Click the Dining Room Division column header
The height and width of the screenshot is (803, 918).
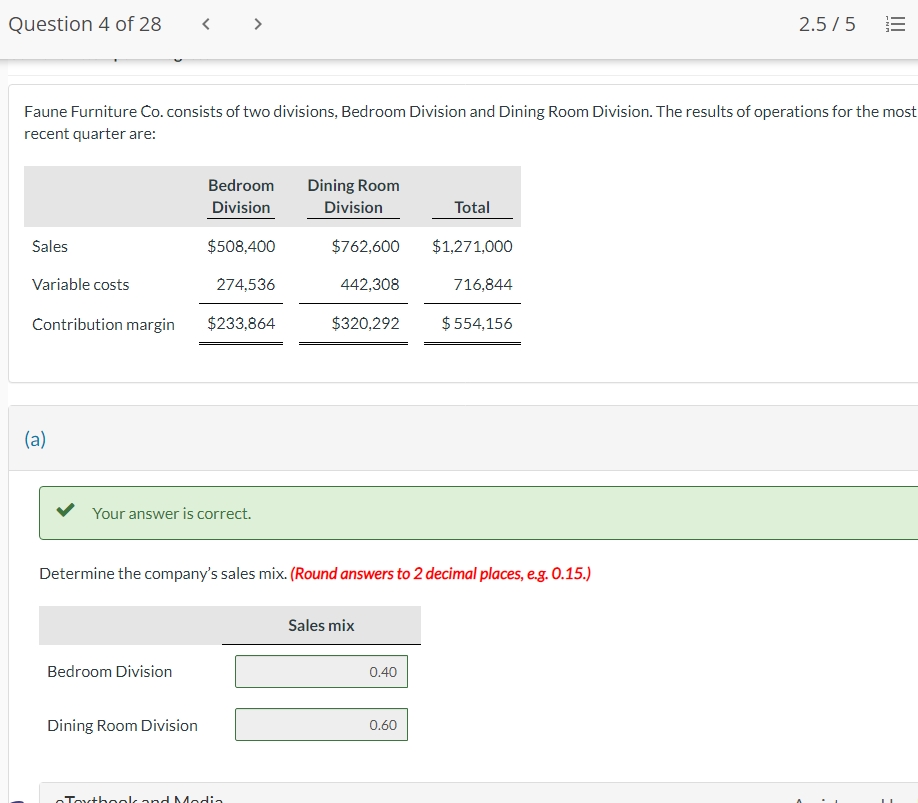click(354, 196)
